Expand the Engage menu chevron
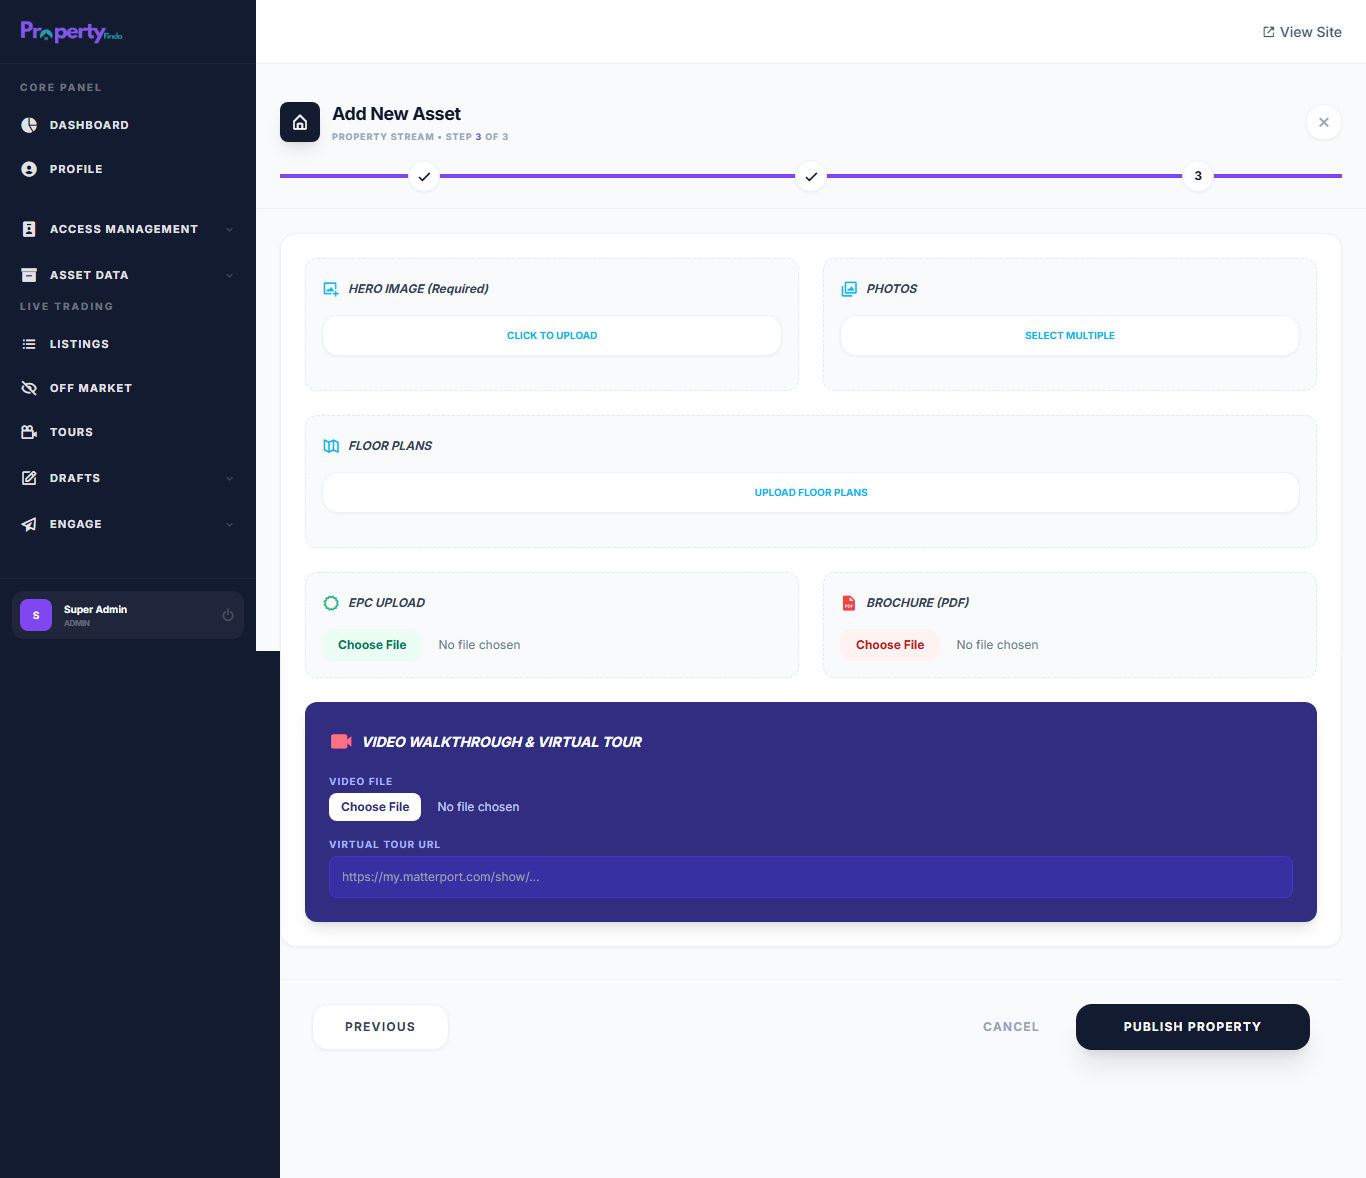 tap(229, 524)
